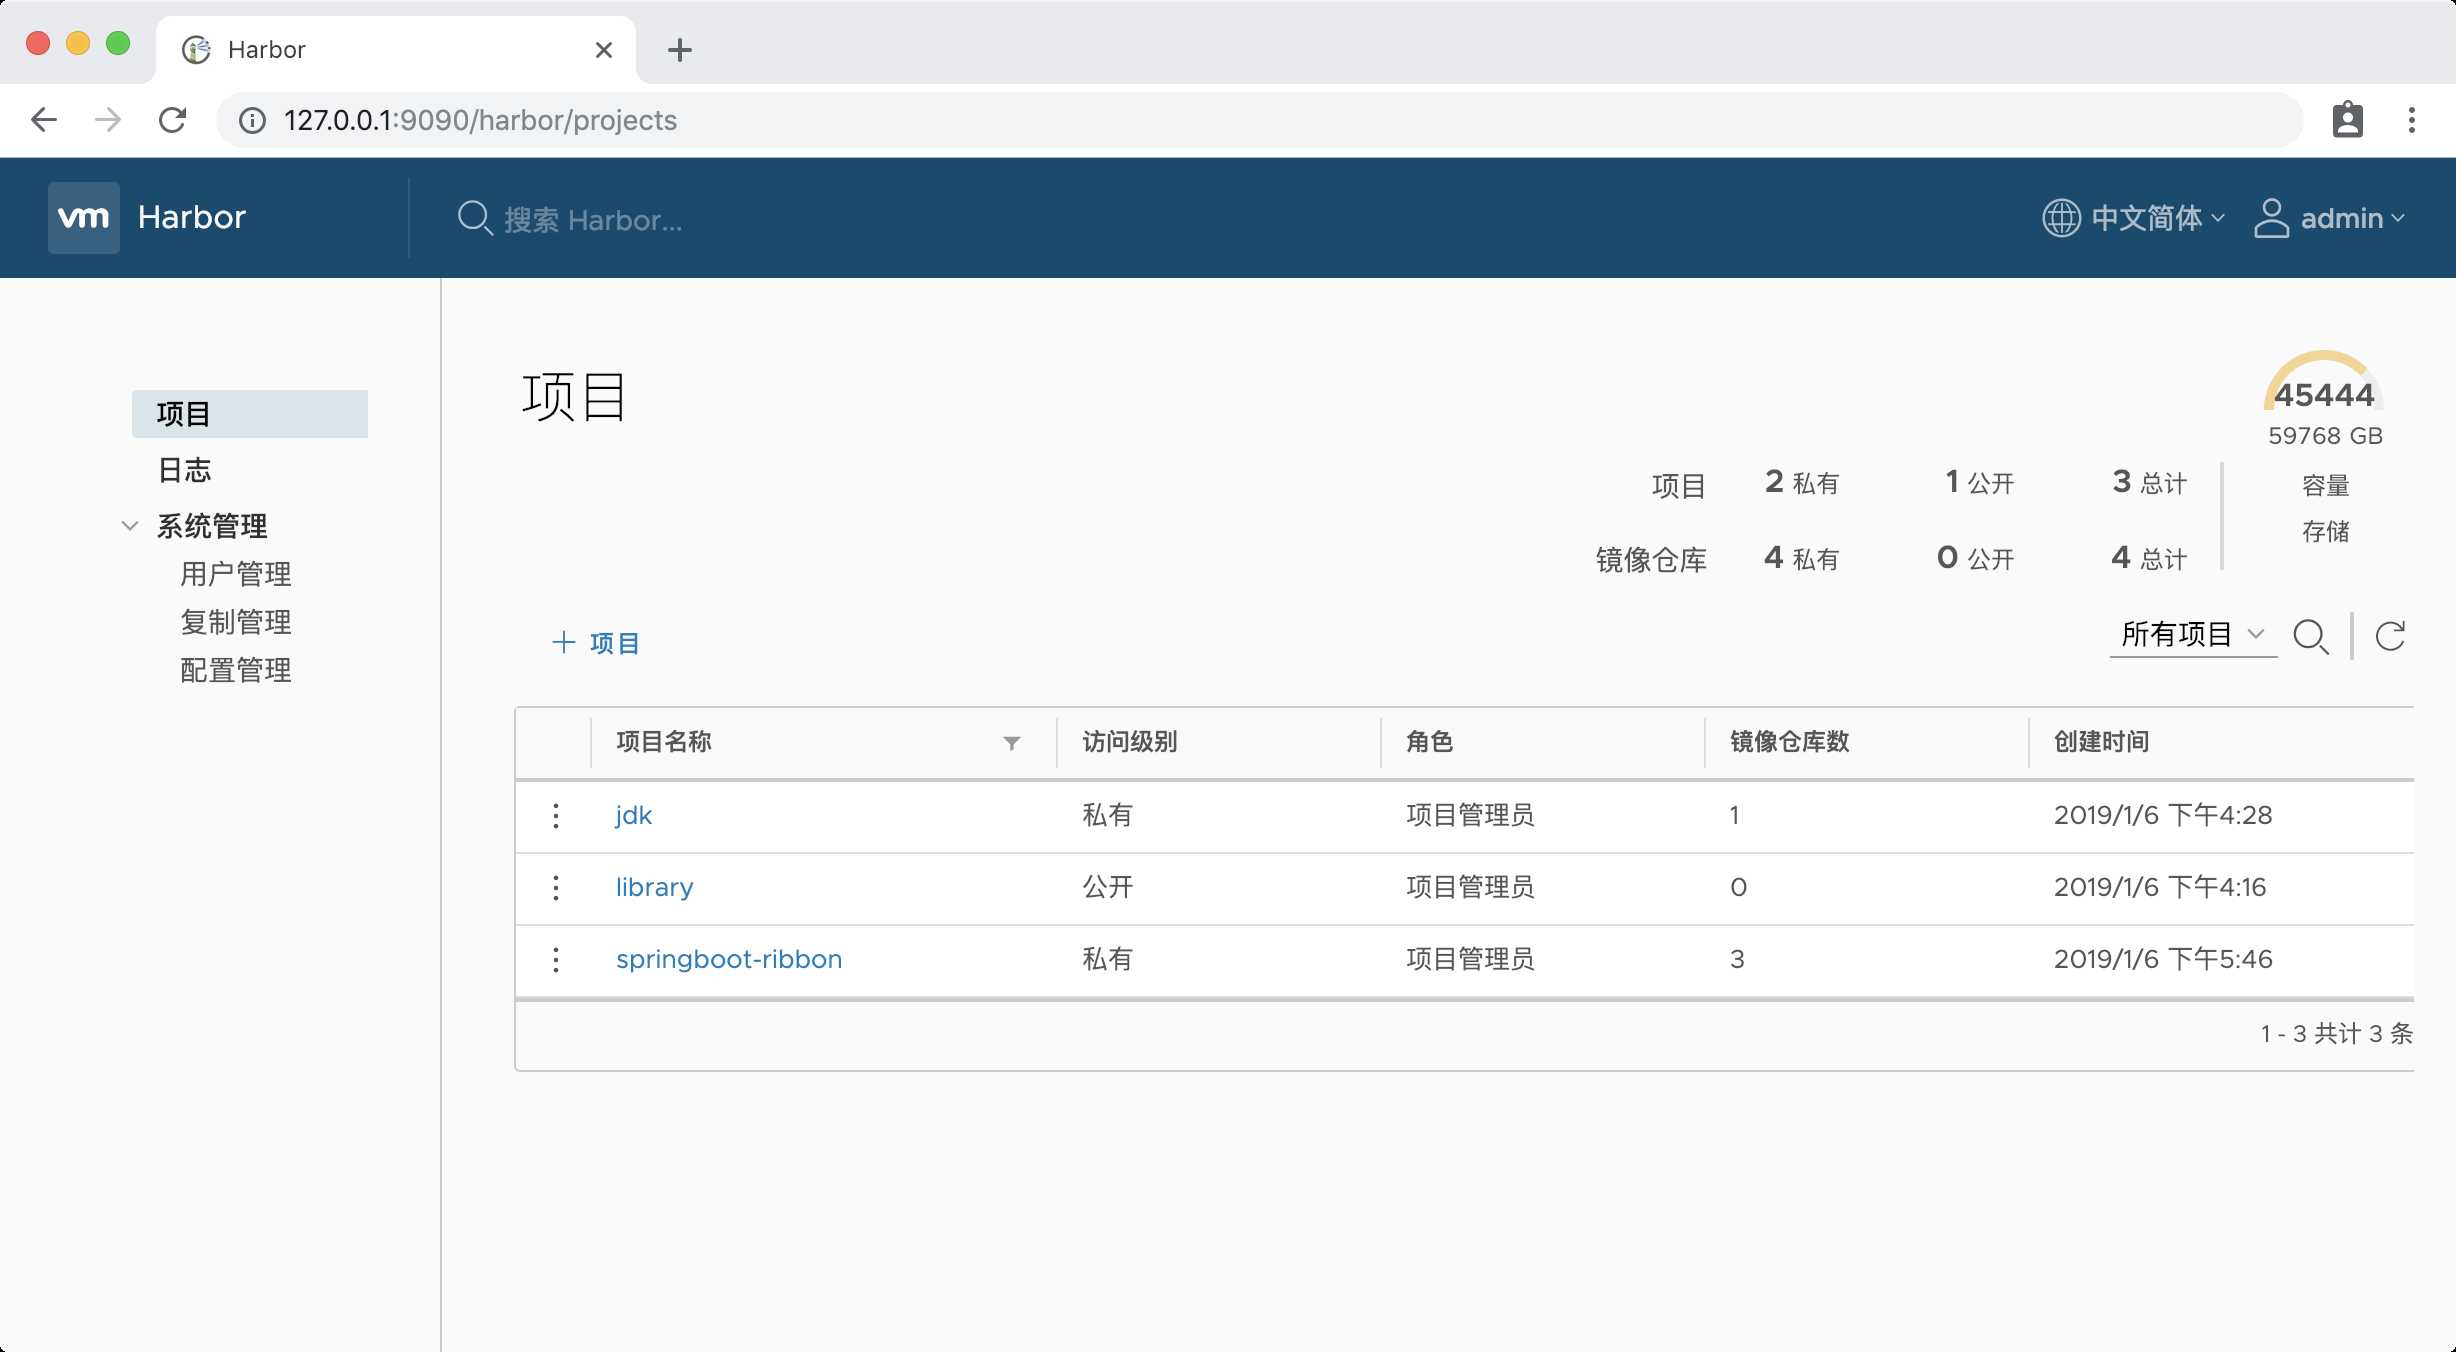Click springboot-ribbon time 2019/1/6 下午5:46
This screenshot has height=1352, width=2456.
(2163, 959)
